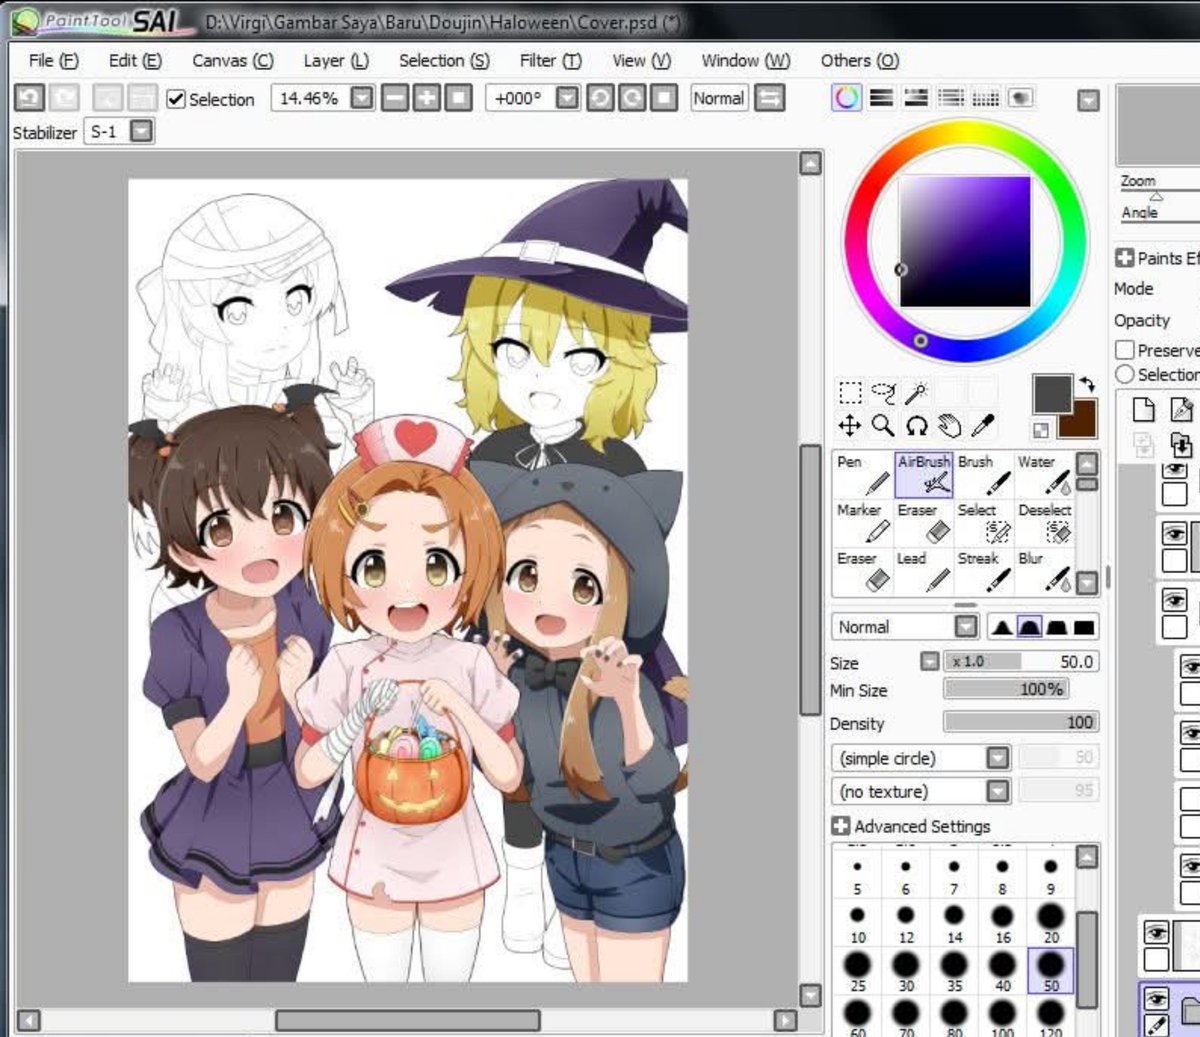The image size is (1200, 1037).
Task: Rotate the view counterclockwise
Action: pos(600,98)
